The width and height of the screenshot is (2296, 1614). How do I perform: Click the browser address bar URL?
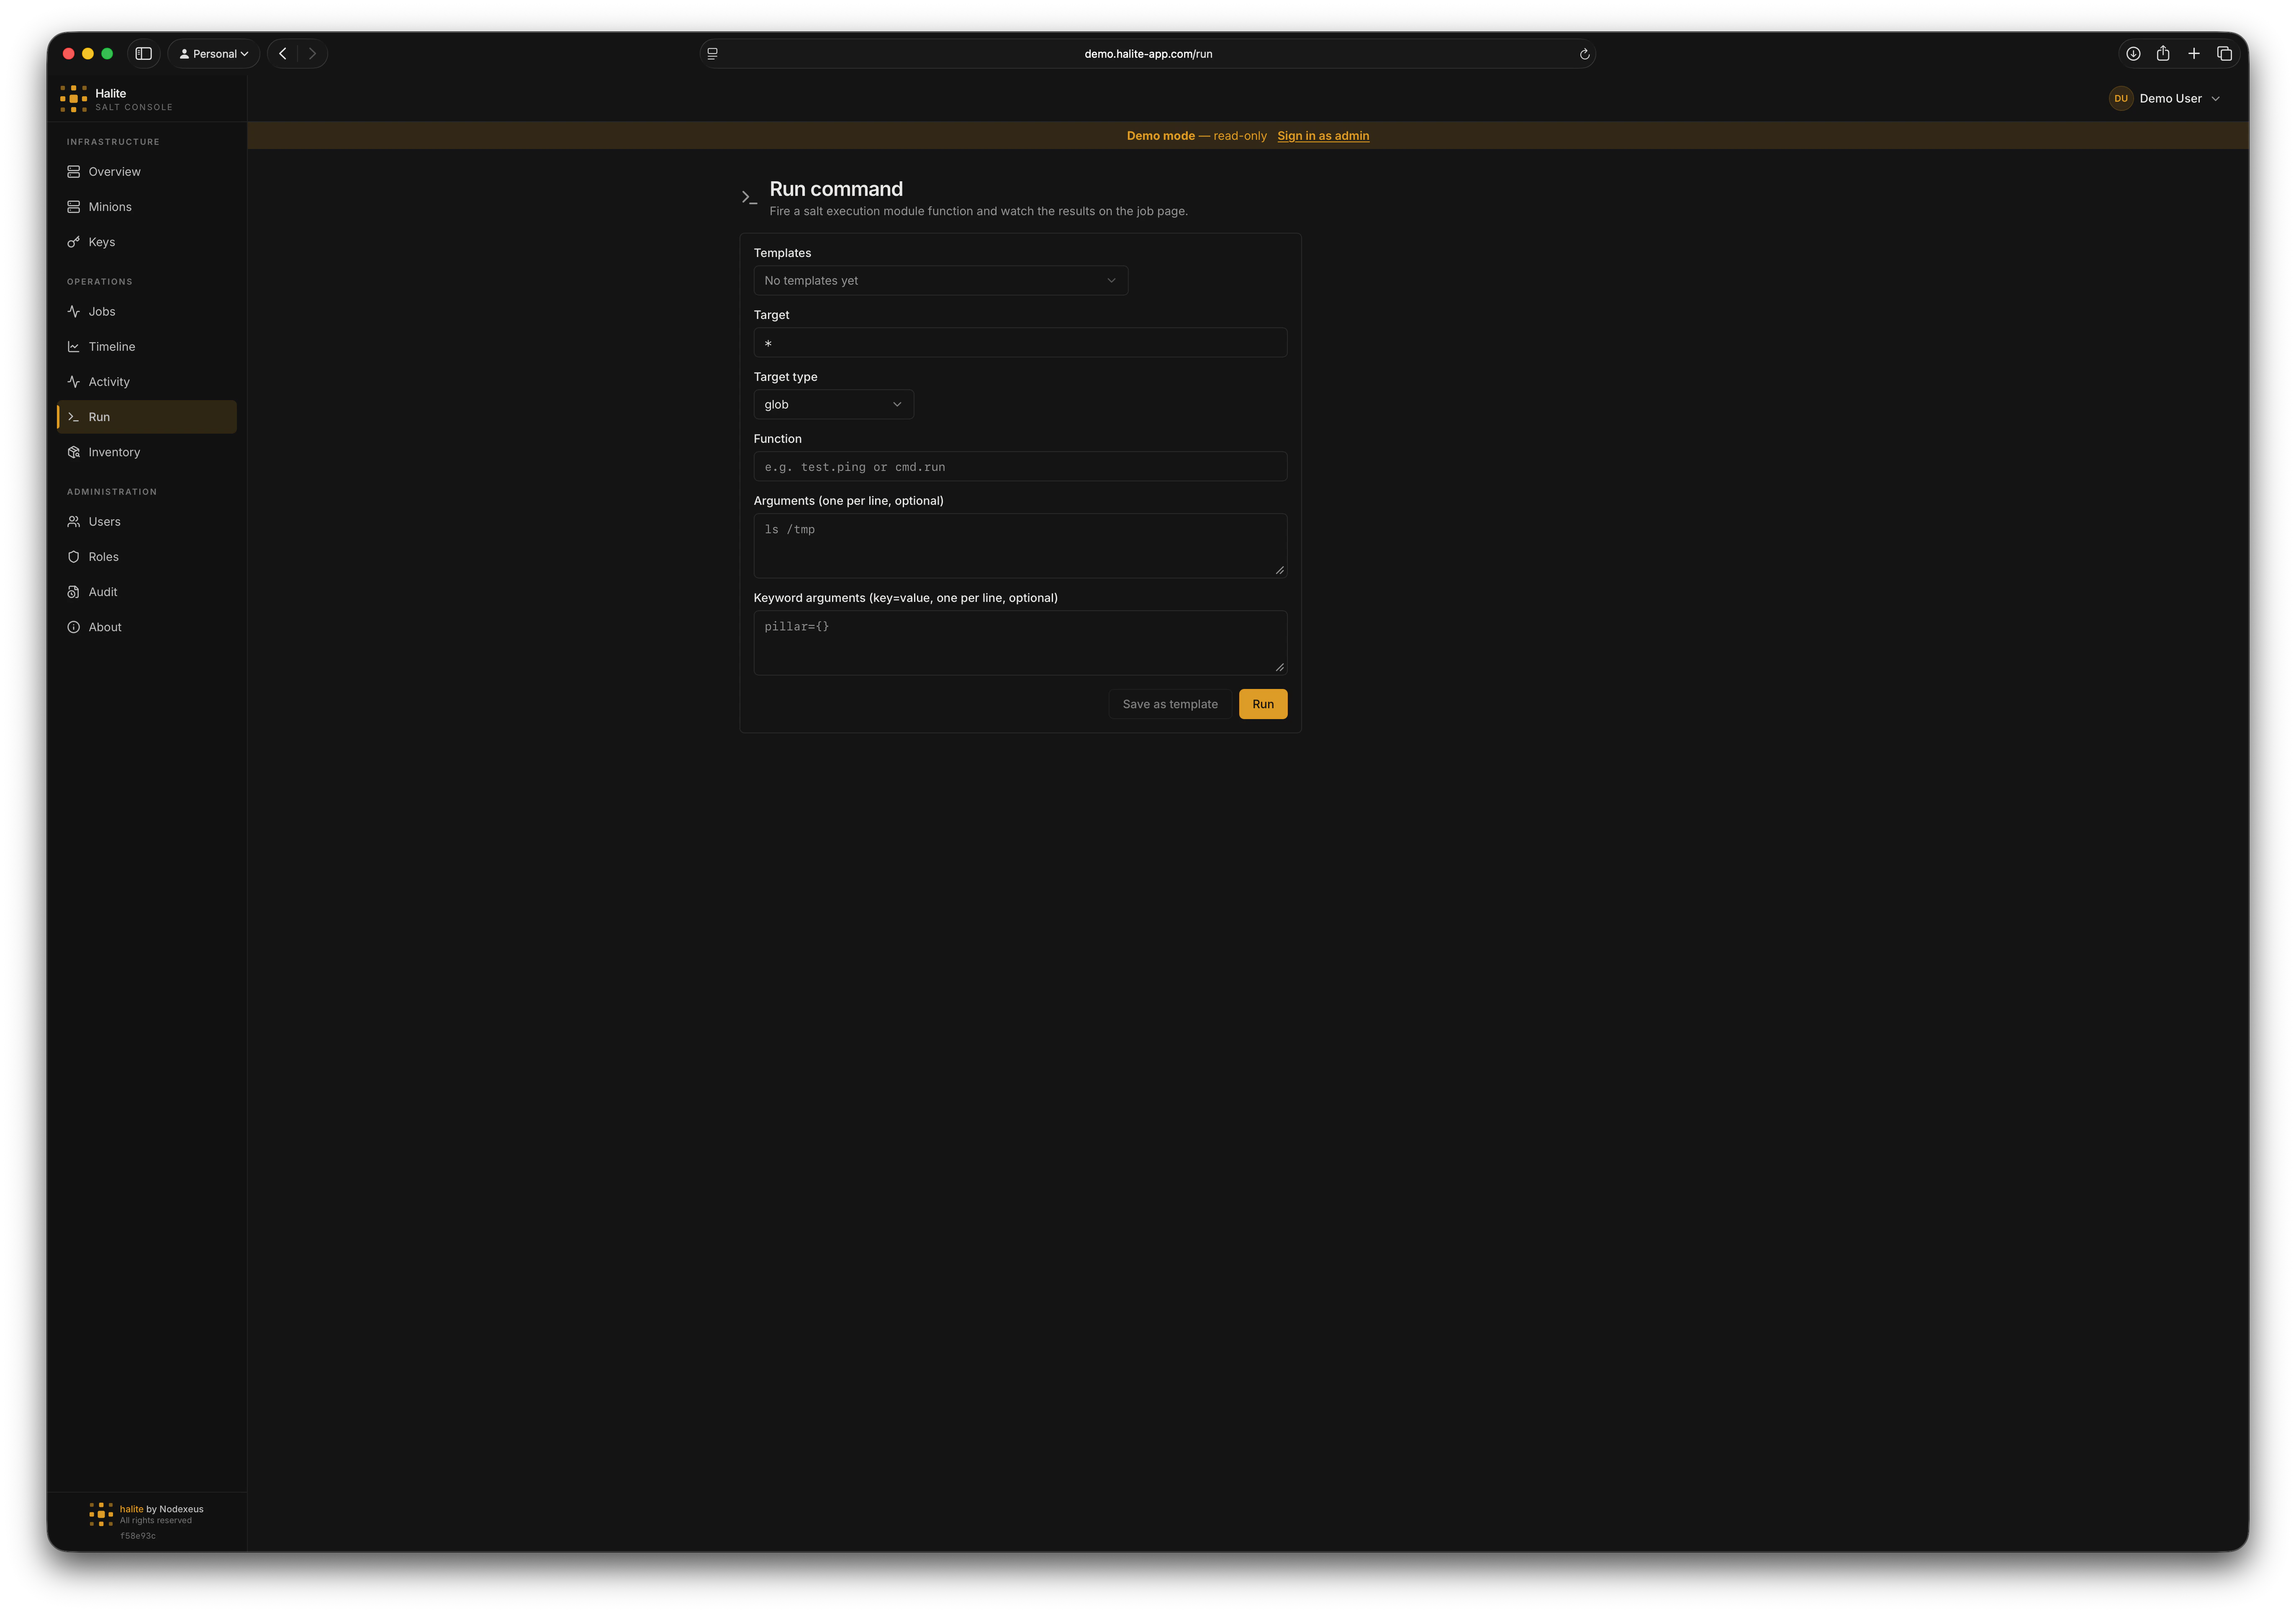click(1148, 54)
